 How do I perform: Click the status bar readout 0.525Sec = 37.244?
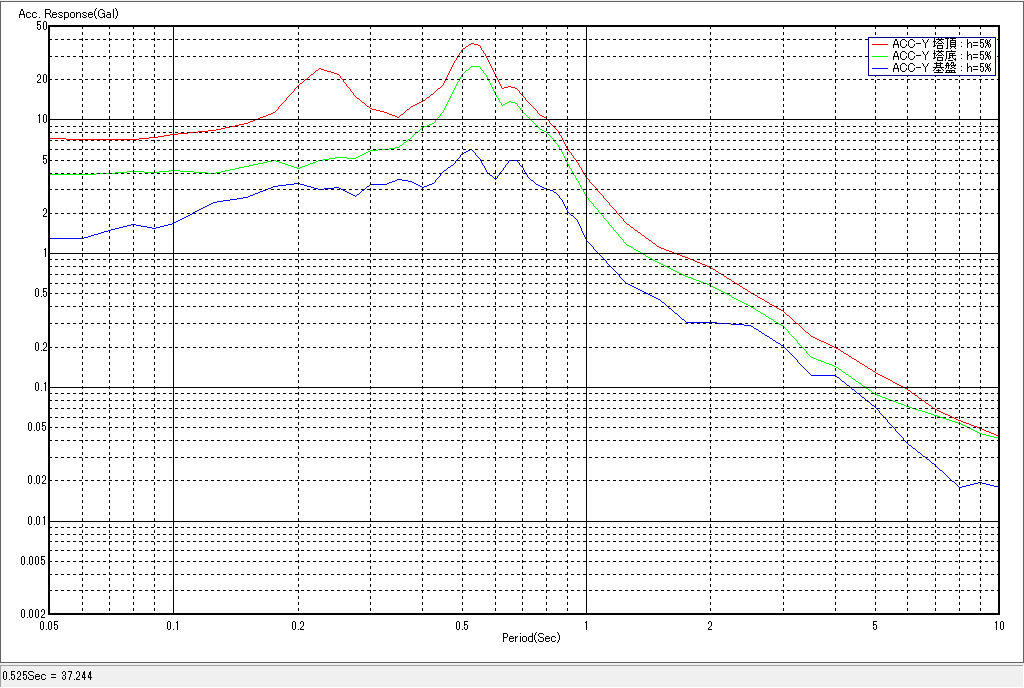pyautogui.click(x=40, y=677)
